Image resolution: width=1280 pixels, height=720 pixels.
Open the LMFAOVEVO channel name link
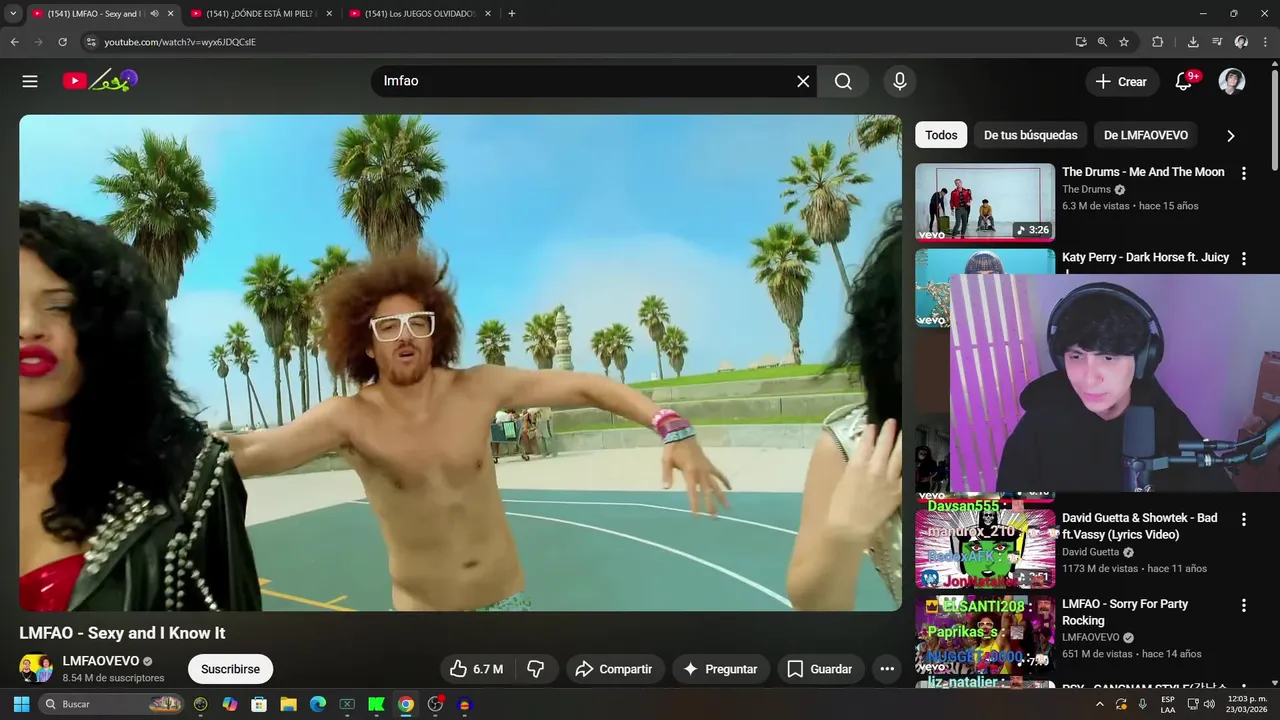101,661
